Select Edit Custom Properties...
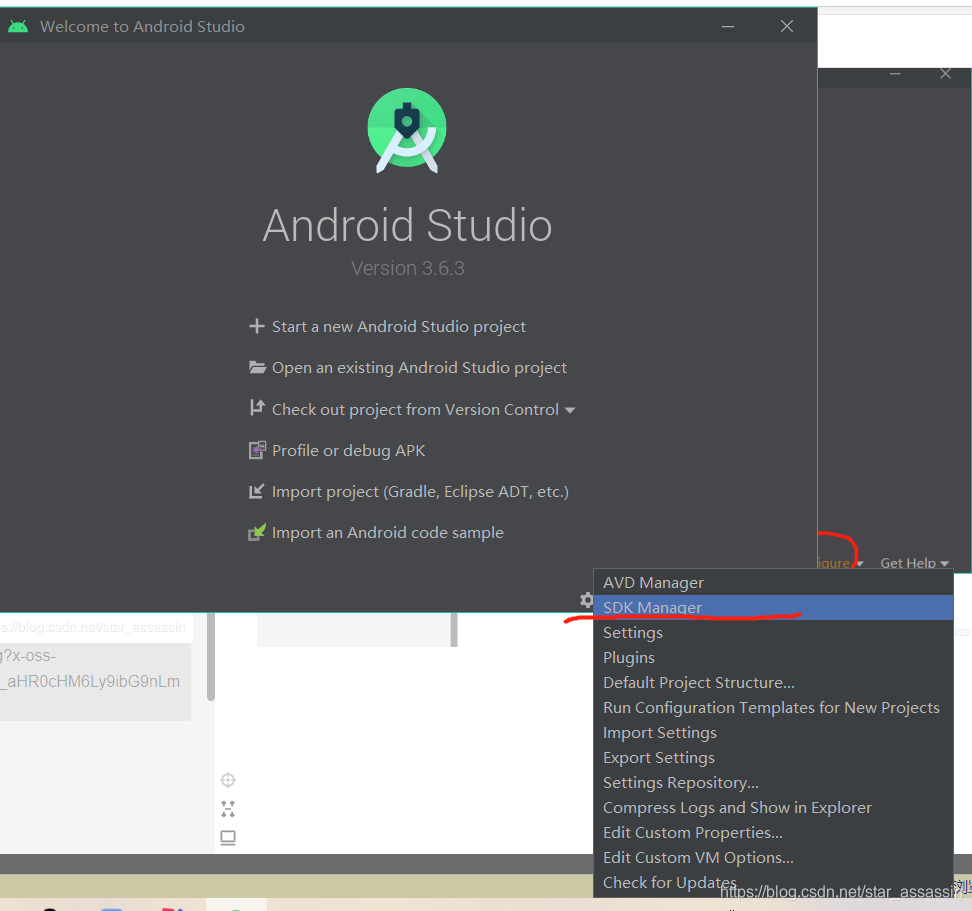The image size is (972, 911). point(773,832)
